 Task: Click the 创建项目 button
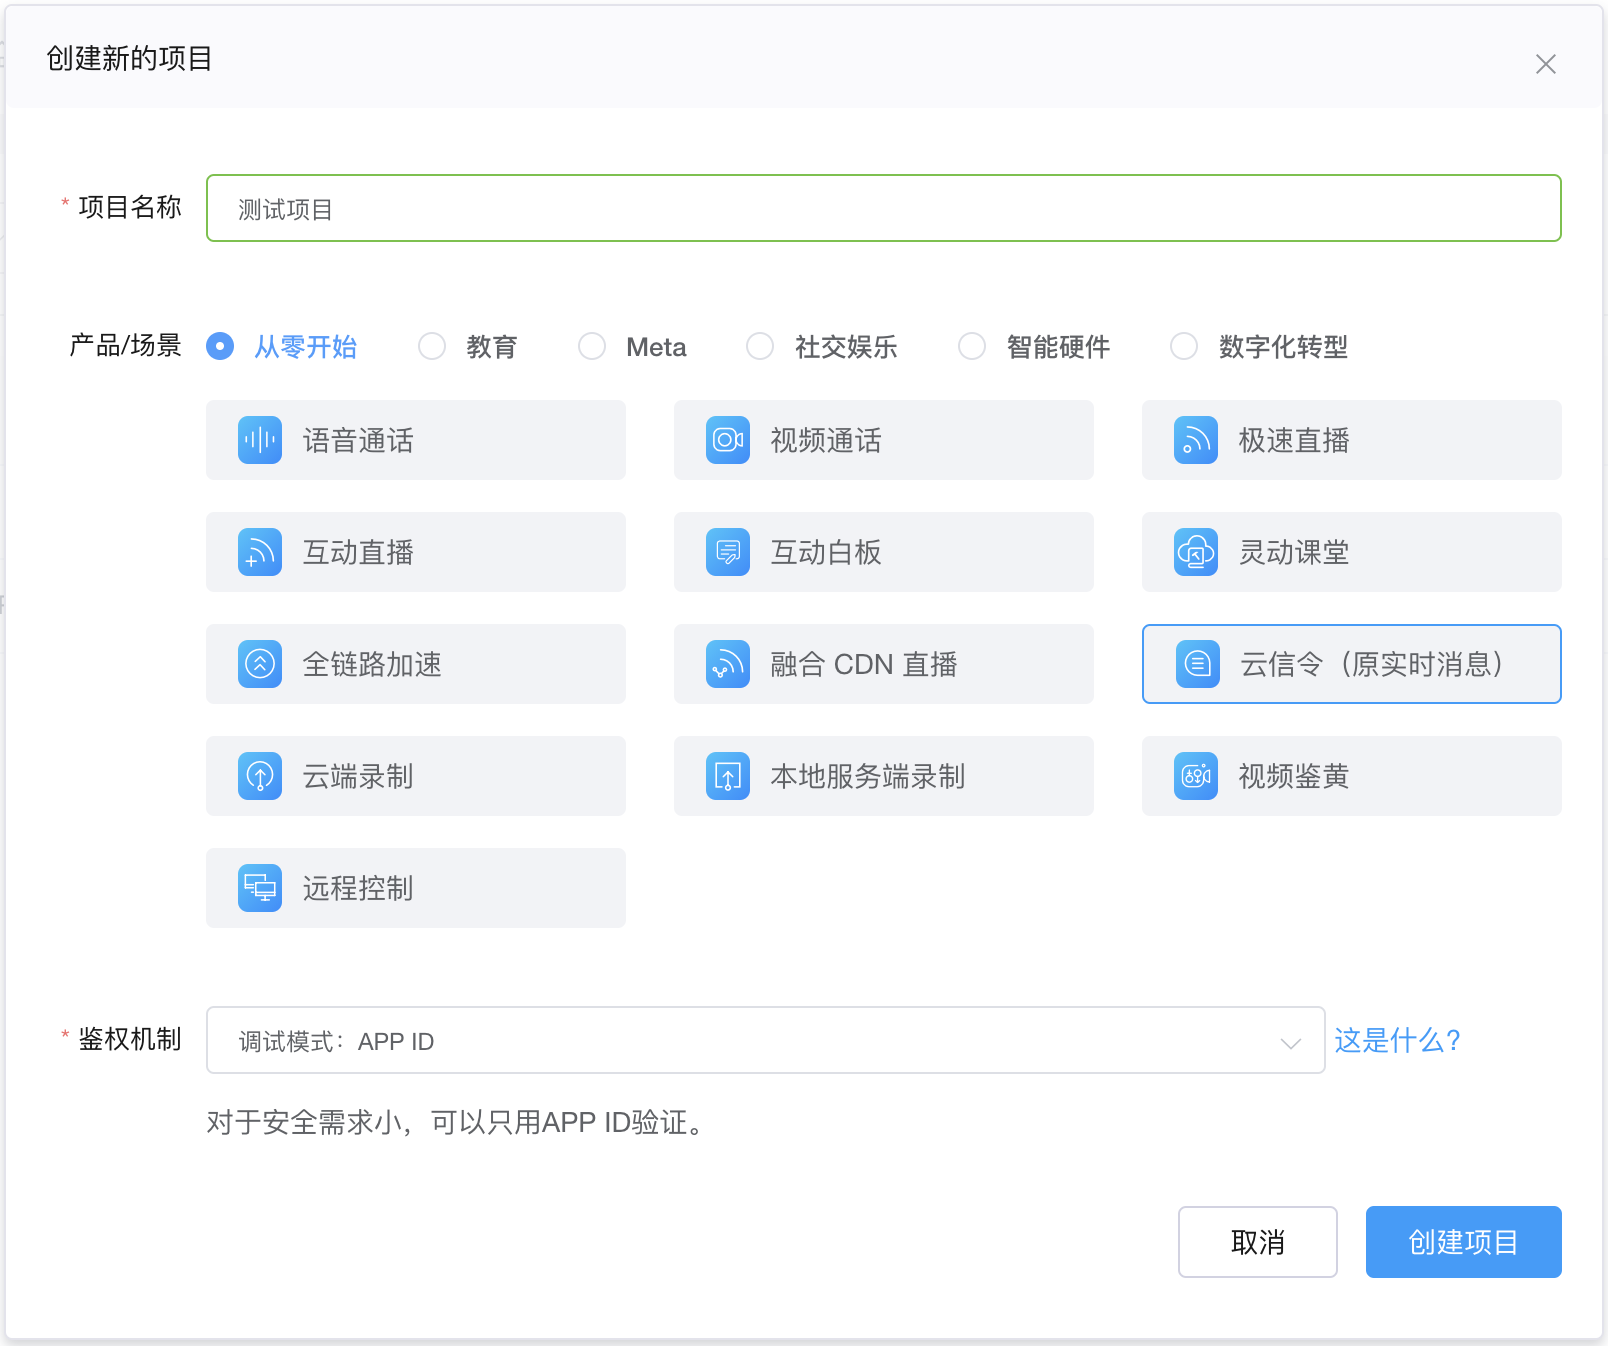1464,1242
